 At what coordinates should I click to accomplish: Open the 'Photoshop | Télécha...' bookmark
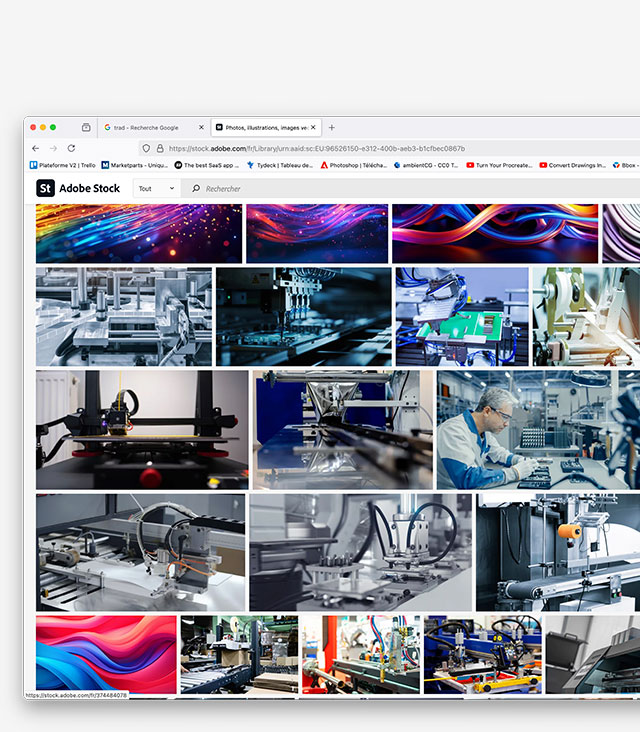point(353,165)
